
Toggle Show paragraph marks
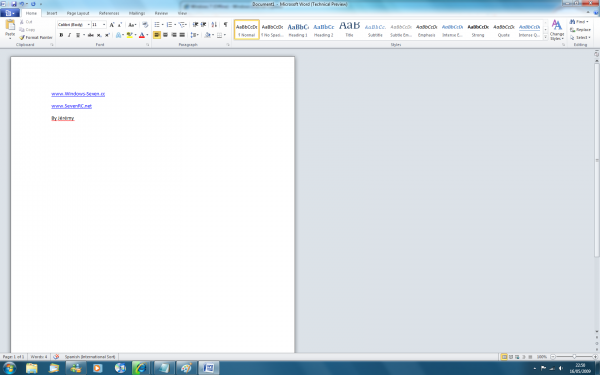pyautogui.click(x=225, y=25)
